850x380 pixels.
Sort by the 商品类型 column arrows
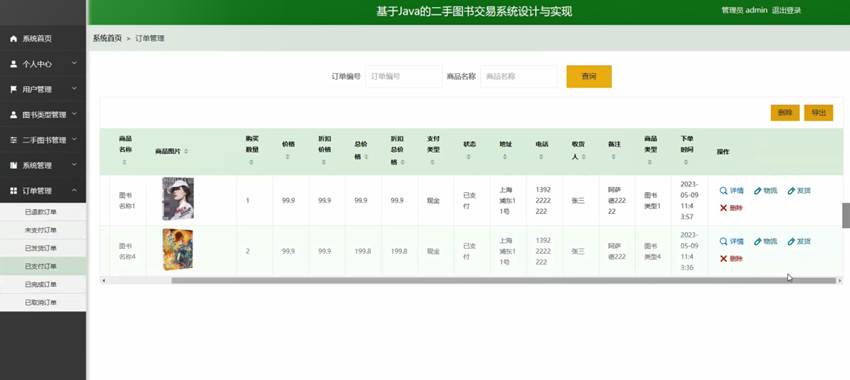[650, 162]
